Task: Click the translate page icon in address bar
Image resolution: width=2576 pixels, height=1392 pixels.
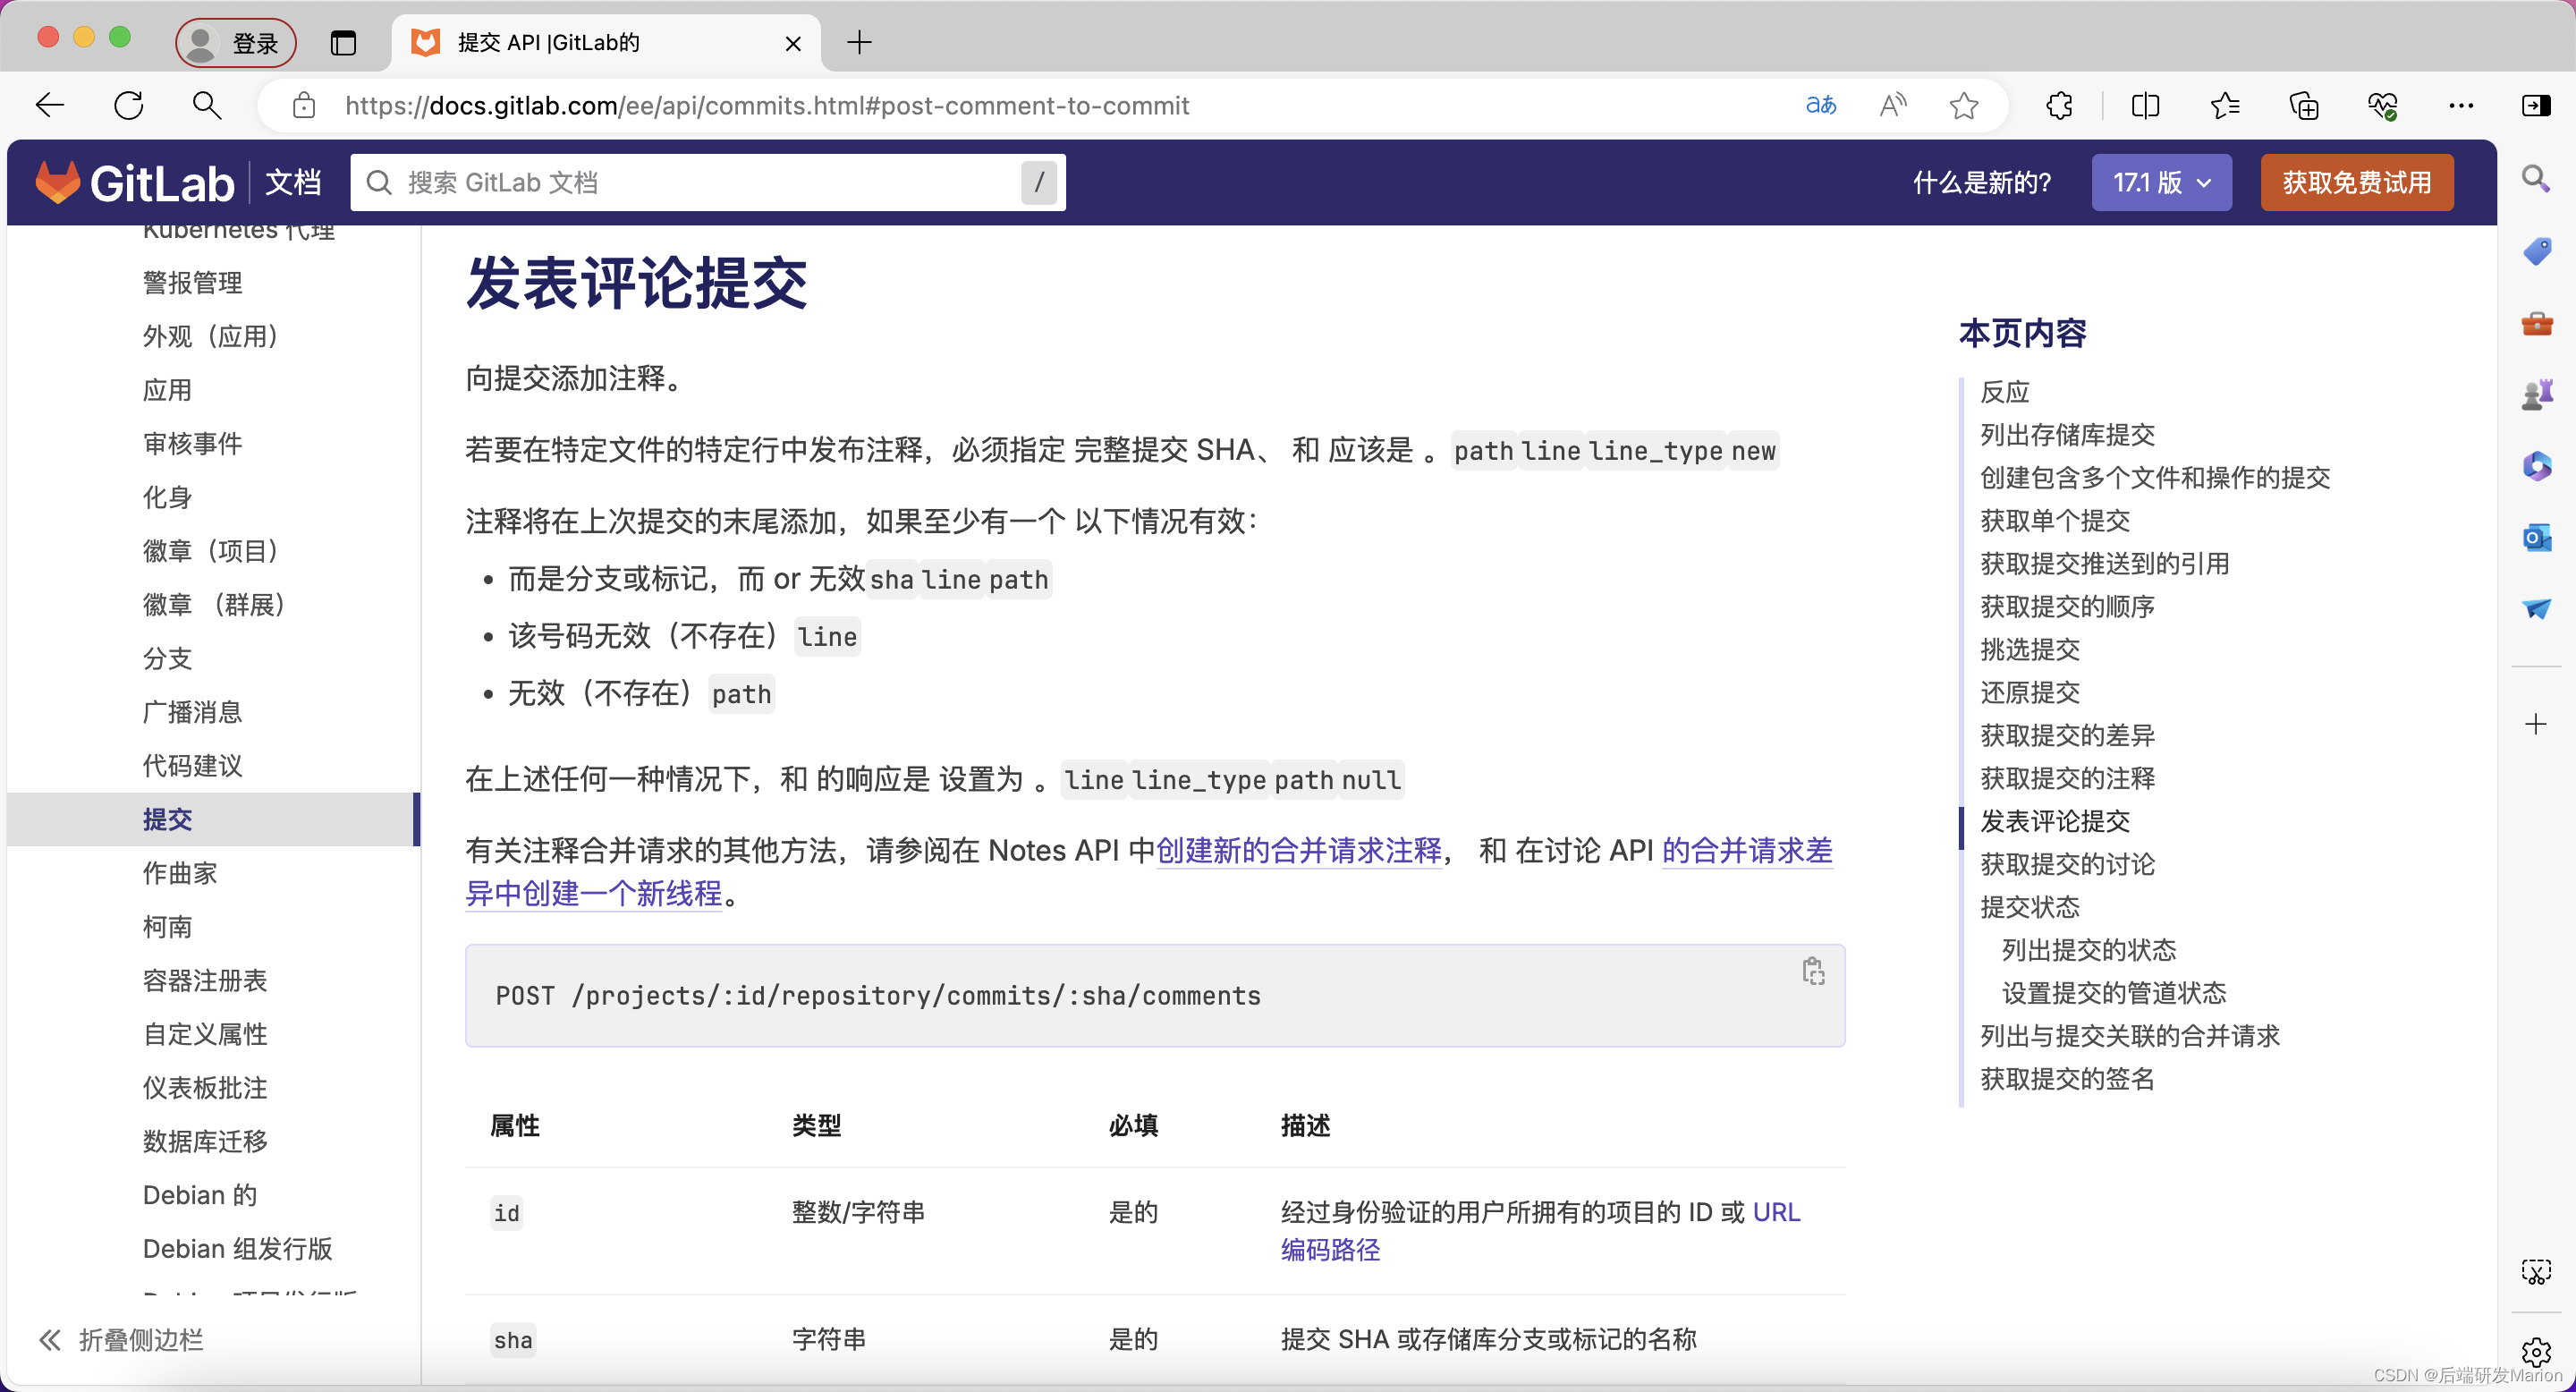Action: (x=1821, y=105)
